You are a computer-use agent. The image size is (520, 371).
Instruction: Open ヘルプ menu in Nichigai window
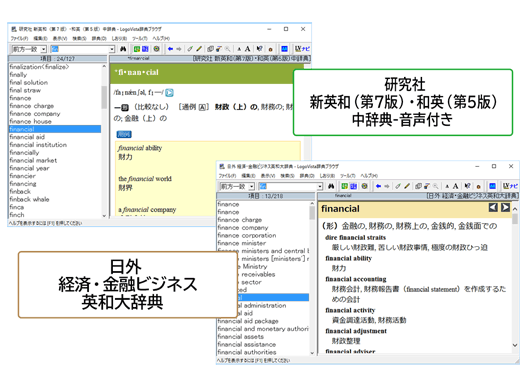click(369, 175)
